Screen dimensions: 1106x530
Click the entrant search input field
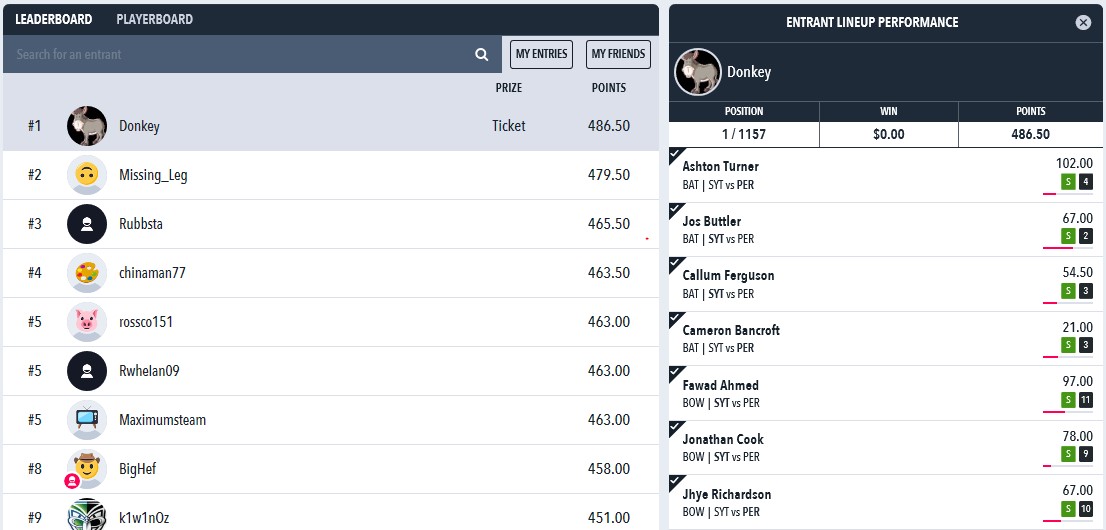(x=240, y=54)
